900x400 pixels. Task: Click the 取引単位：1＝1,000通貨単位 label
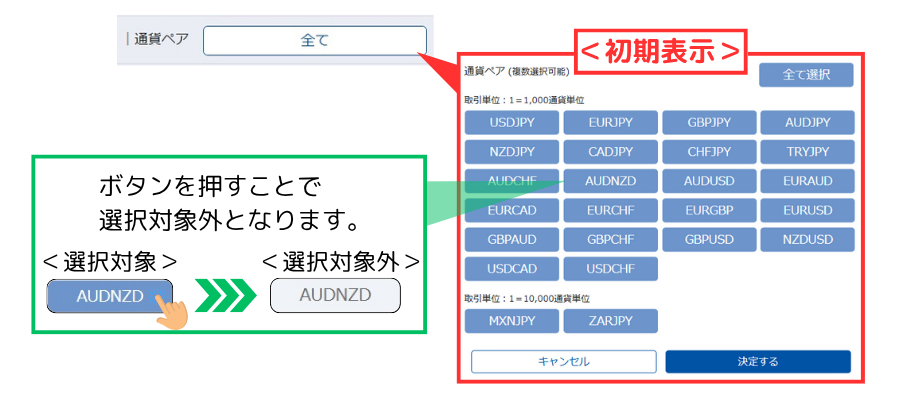524,100
